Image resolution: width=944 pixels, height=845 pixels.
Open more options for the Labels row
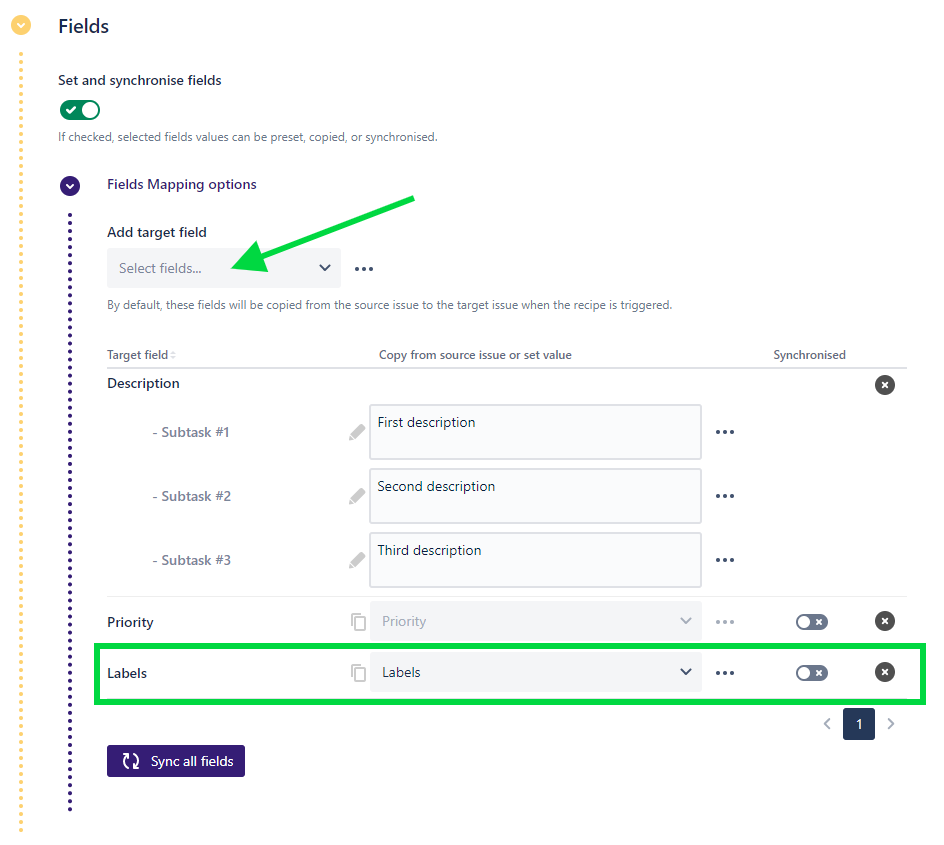point(725,673)
